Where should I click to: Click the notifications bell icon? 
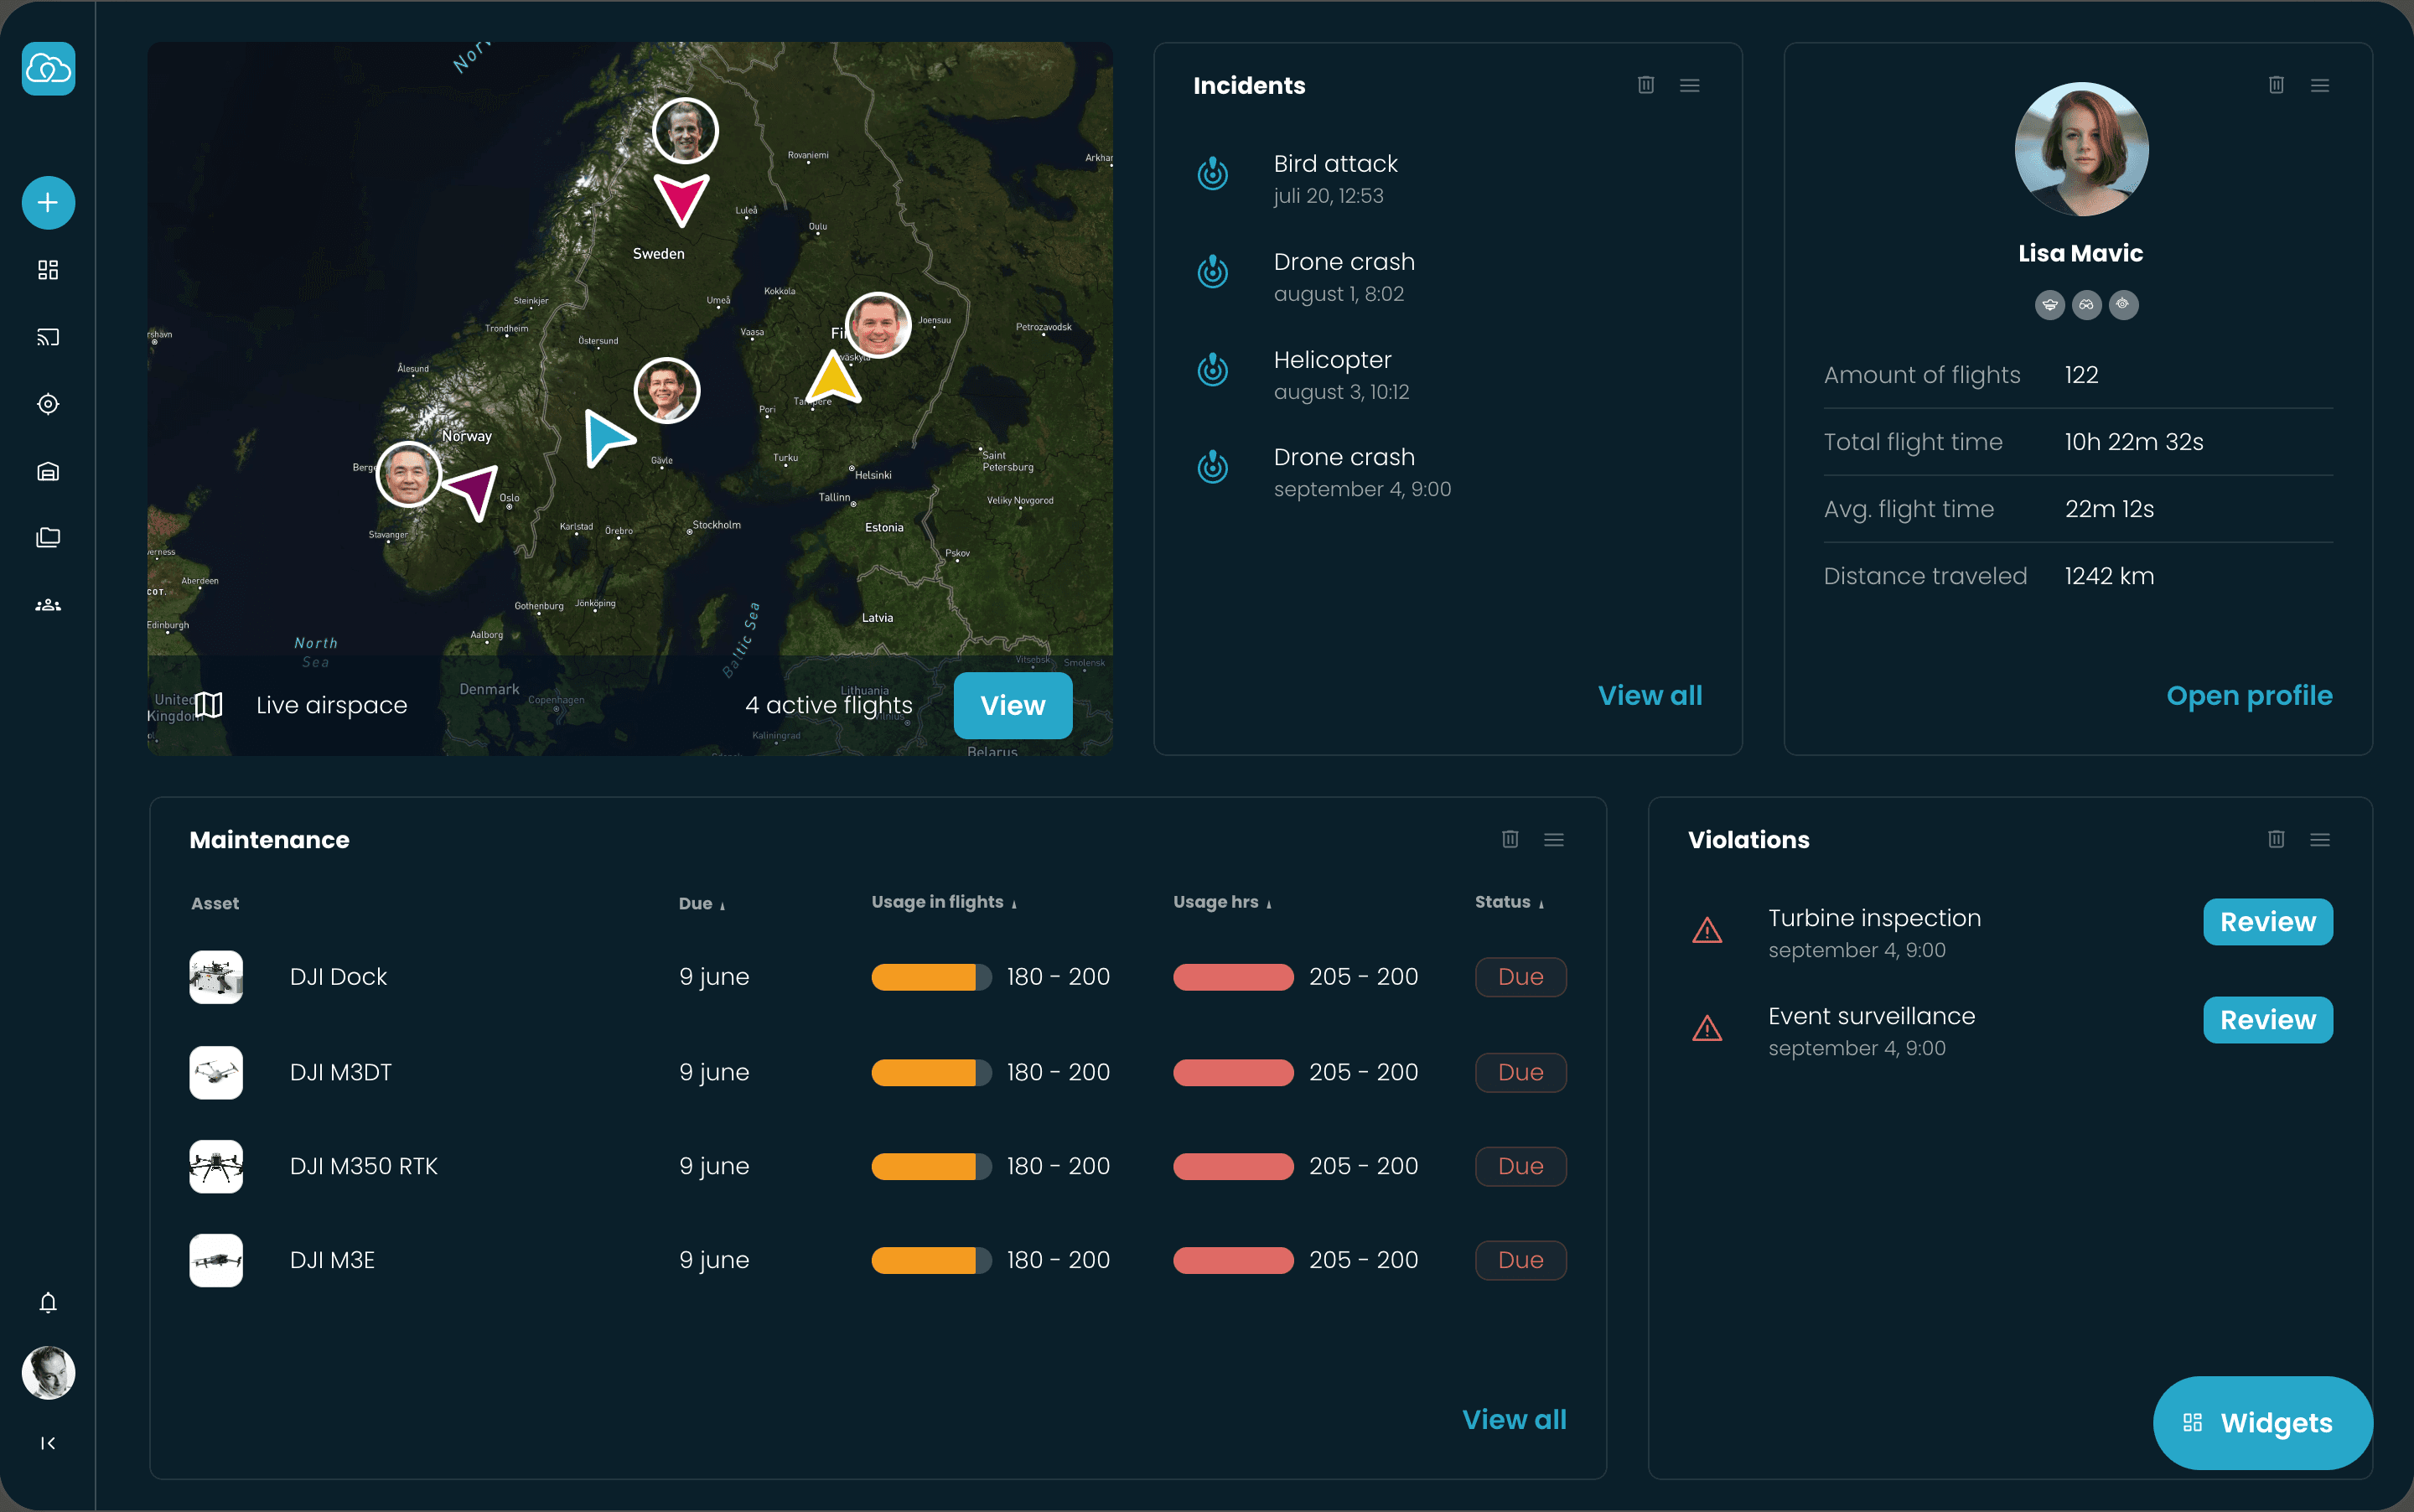48,1301
